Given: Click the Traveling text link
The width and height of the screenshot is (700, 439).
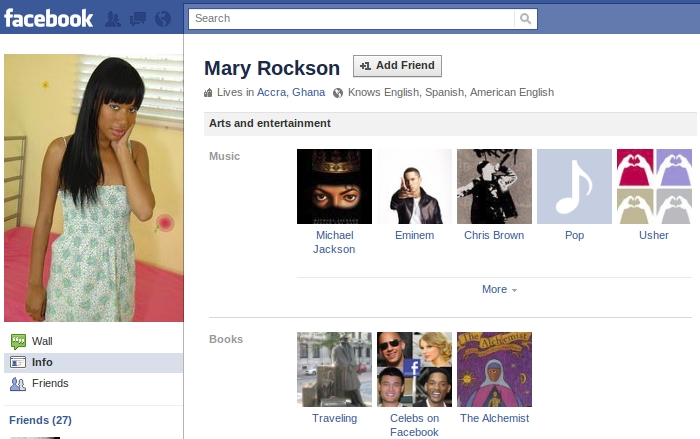Looking at the screenshot, I should click(334, 418).
